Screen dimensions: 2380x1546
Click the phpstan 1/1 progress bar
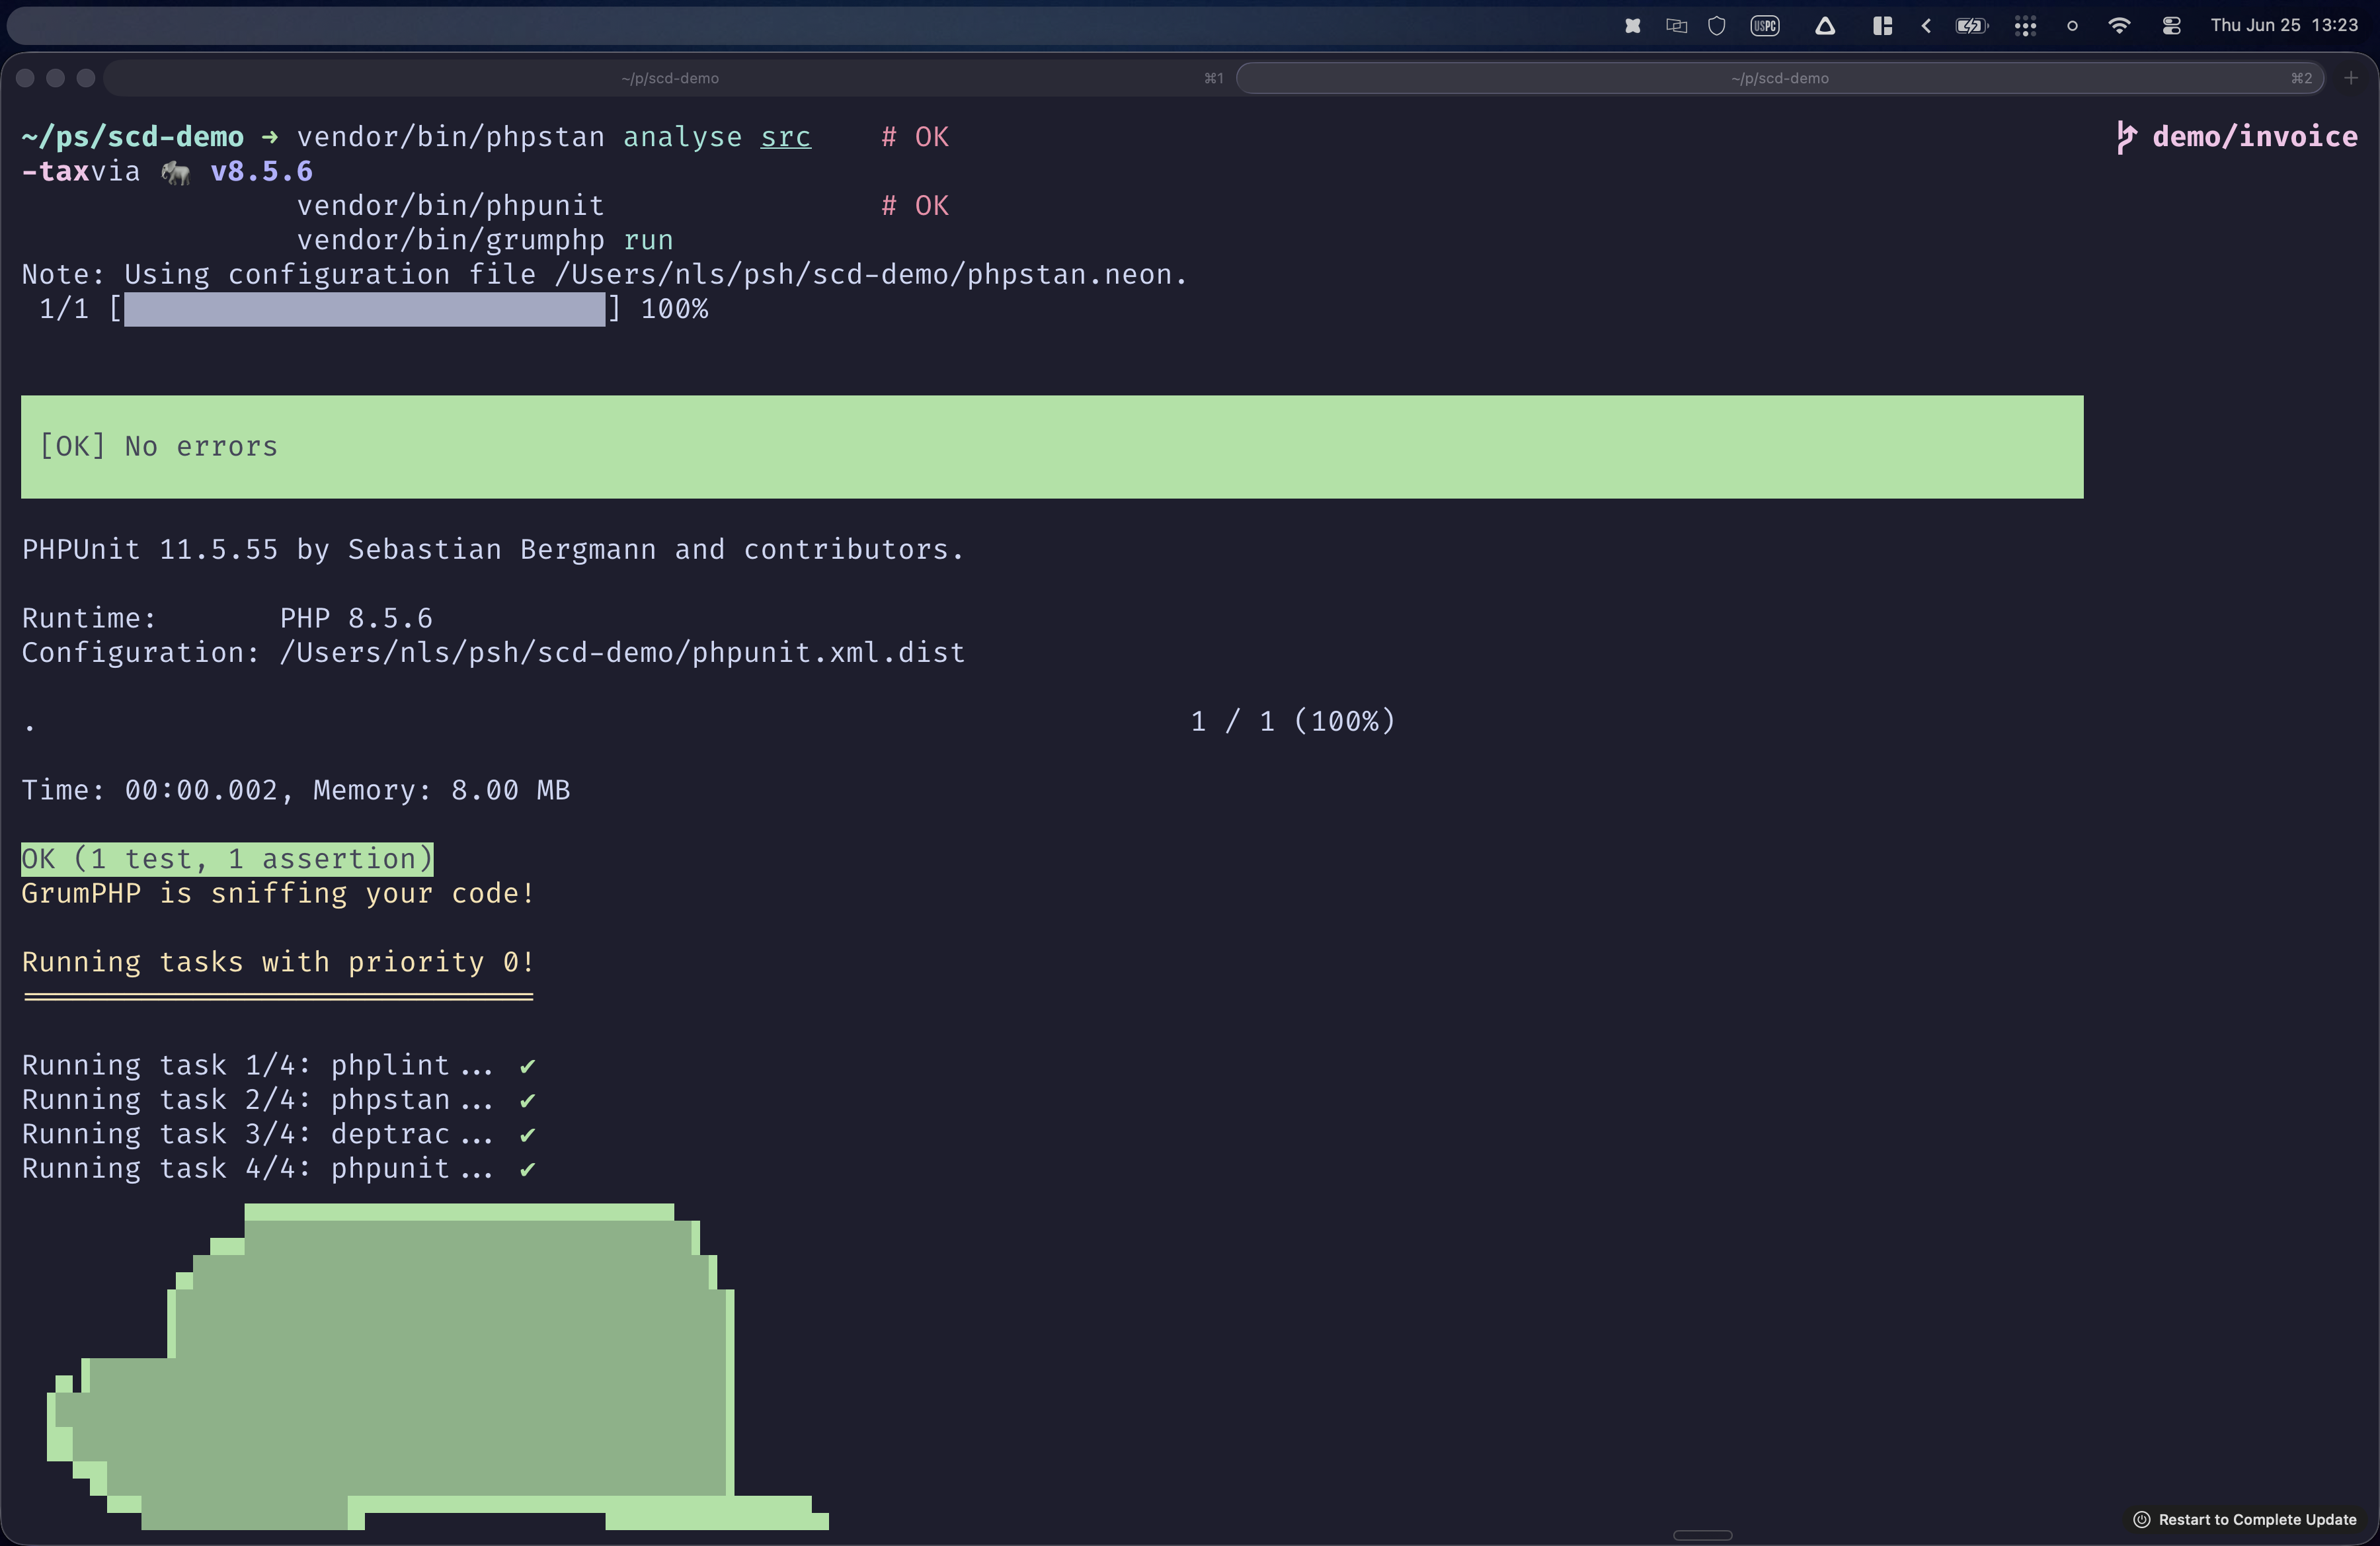tap(364, 309)
